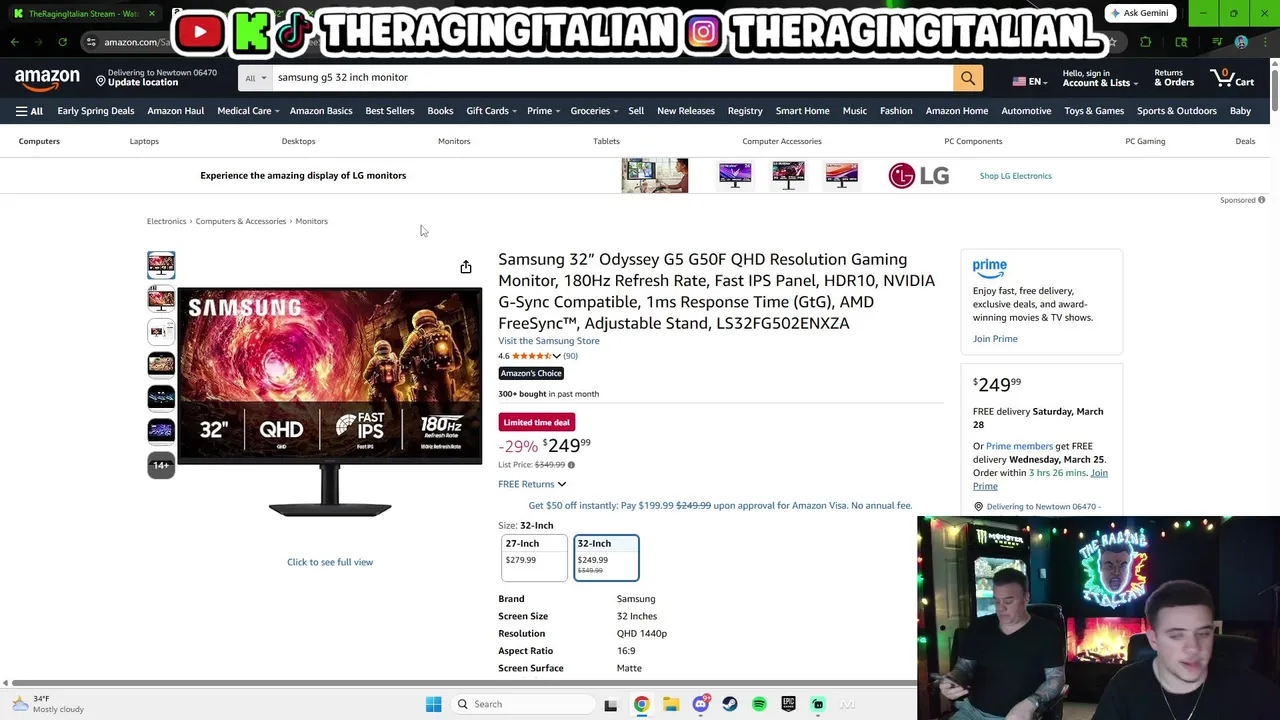Open the All hamburger menu
Viewport: 1280px width, 720px height.
click(29, 111)
